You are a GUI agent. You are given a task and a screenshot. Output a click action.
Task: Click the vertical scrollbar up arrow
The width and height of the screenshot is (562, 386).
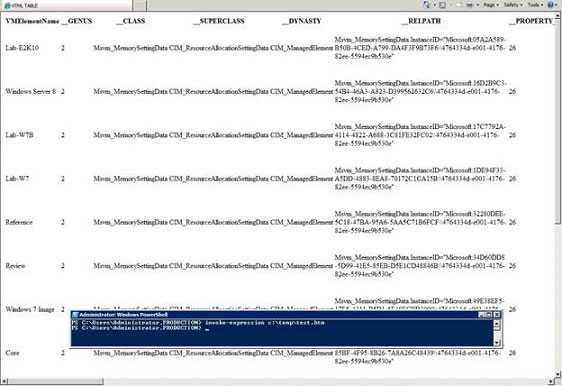558,15
